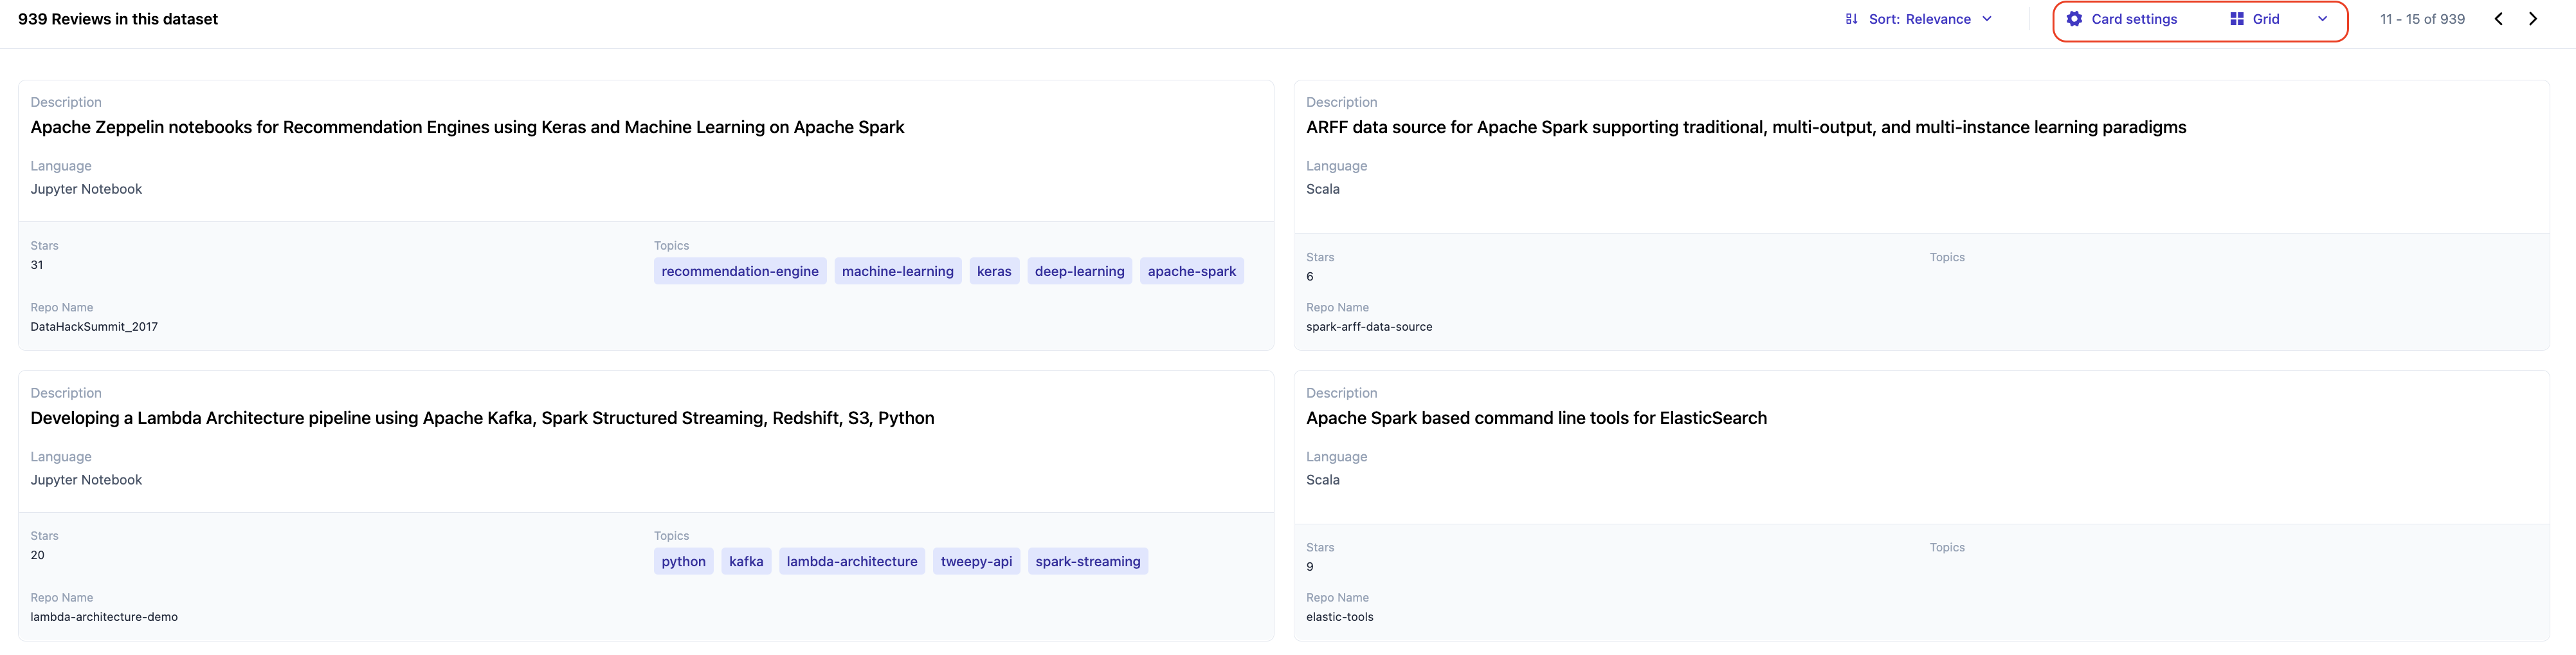Click the machine-learning topic tag
This screenshot has width=2576, height=655.
tap(897, 271)
